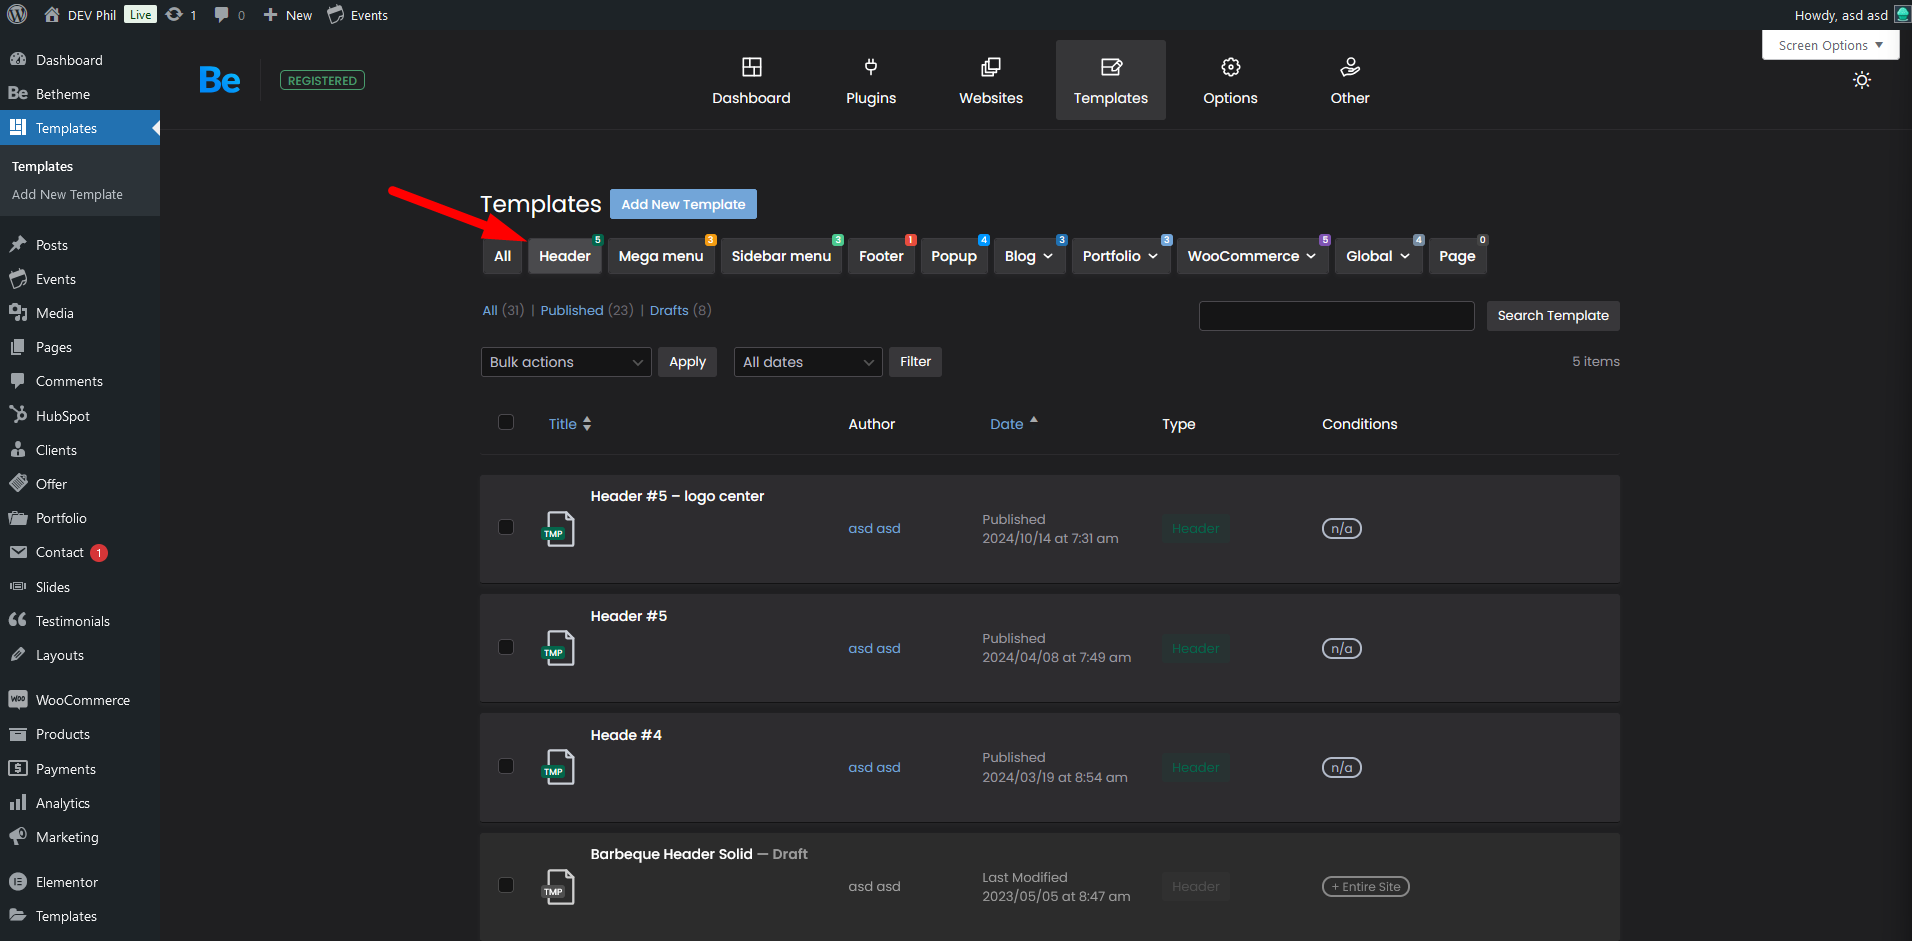Viewport: 1912px width, 941px height.
Task: Expand the Global template filter dropdown
Action: click(1378, 256)
